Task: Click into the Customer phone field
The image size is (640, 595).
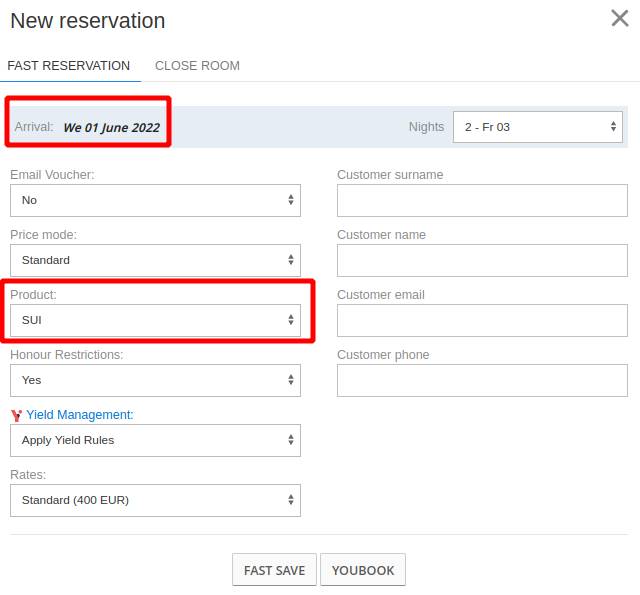Action: coord(482,380)
